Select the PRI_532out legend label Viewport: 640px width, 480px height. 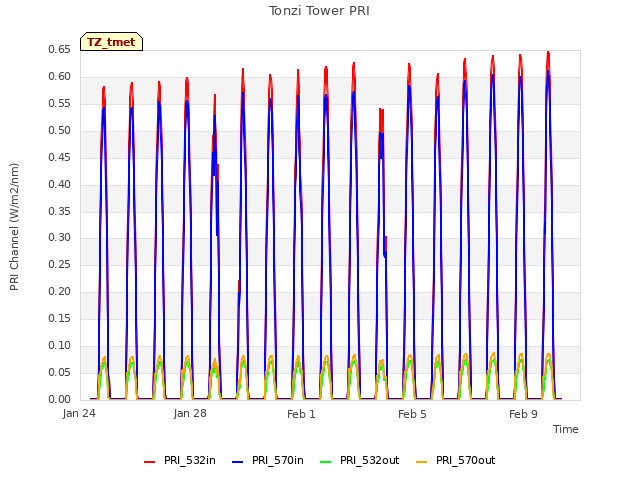(369, 461)
